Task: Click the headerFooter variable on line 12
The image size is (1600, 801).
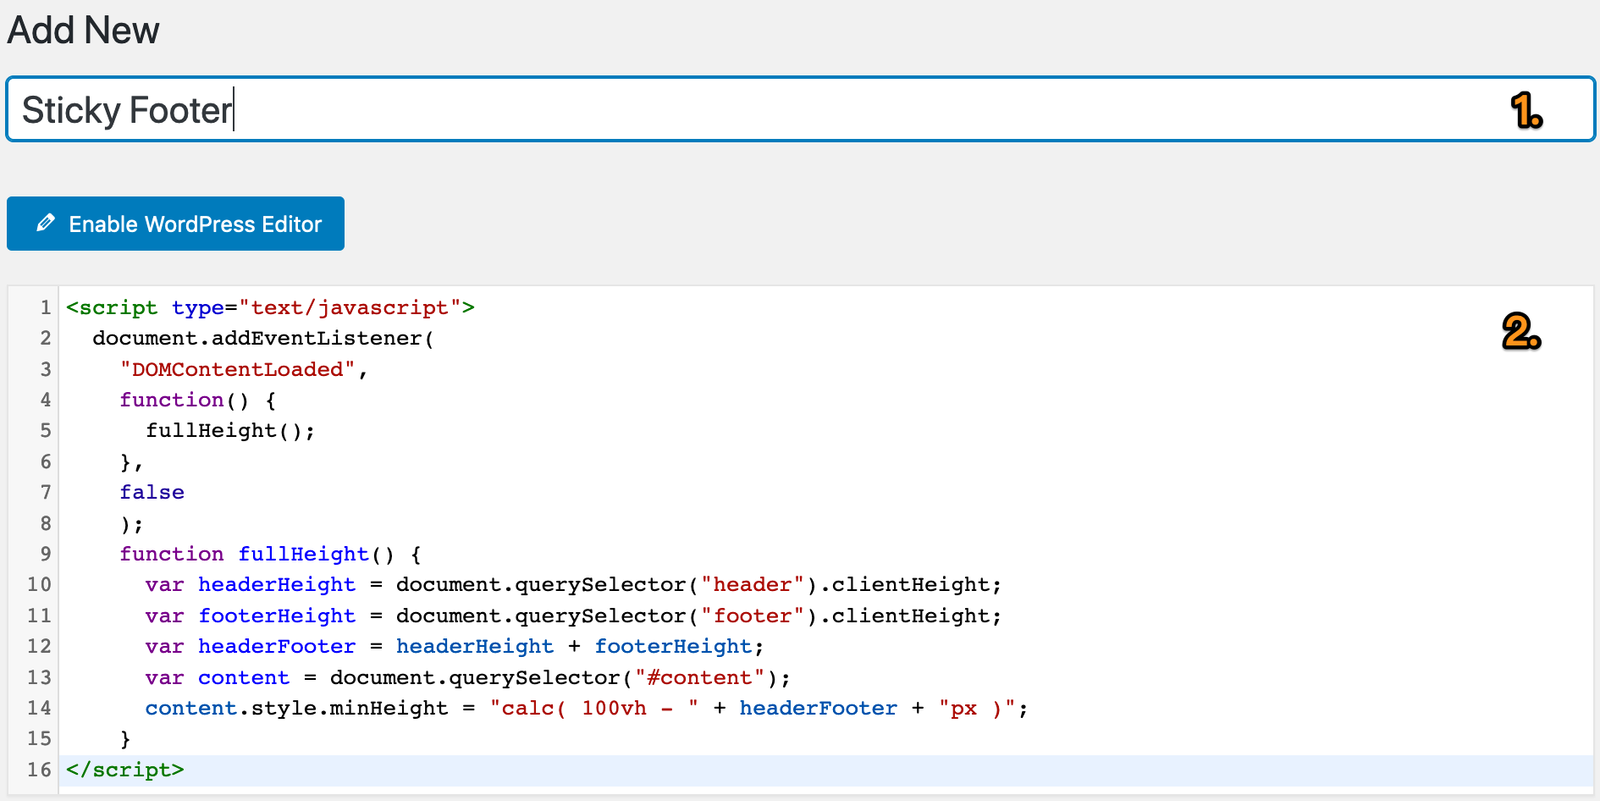Action: [x=277, y=647]
